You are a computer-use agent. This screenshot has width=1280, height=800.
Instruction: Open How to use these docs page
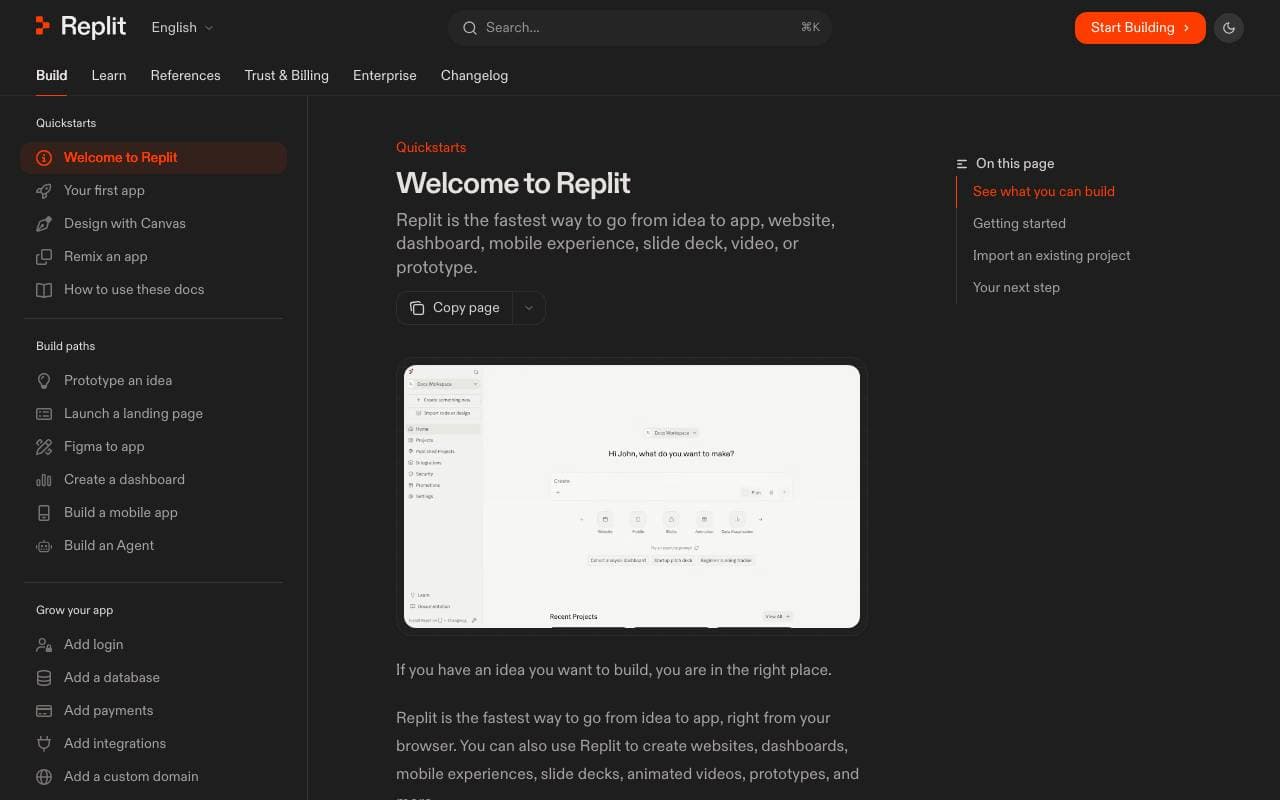point(154,290)
